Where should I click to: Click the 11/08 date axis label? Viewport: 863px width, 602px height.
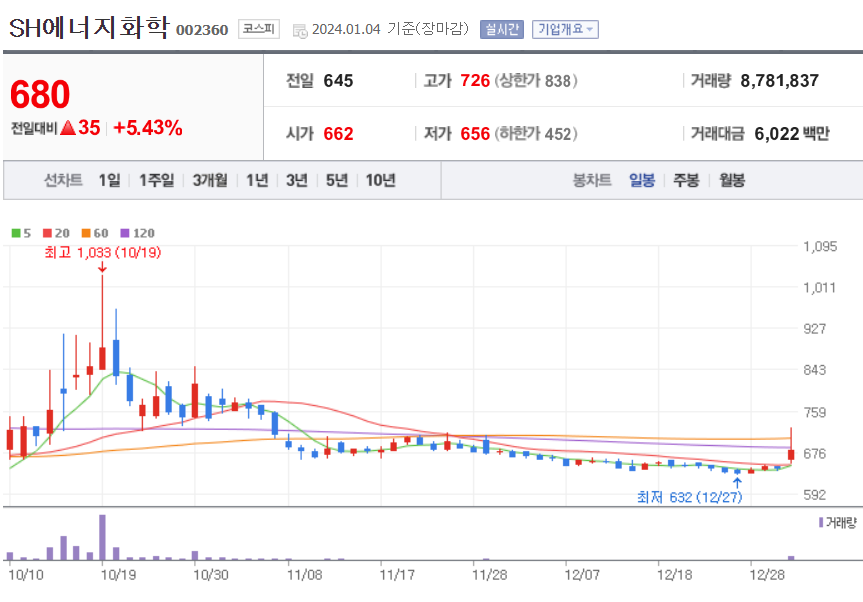click(x=304, y=574)
